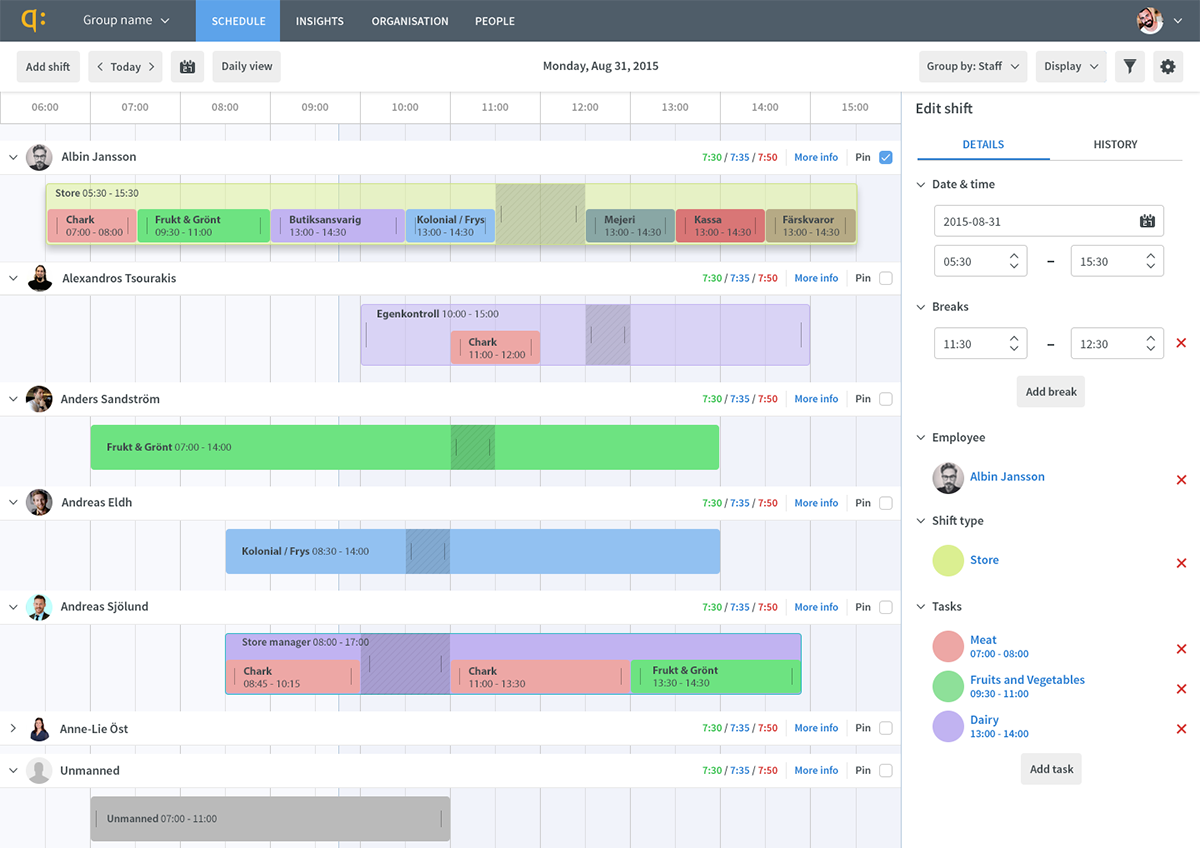This screenshot has width=1200, height=848.
Task: Remove the Store shift type
Action: coord(1181,563)
